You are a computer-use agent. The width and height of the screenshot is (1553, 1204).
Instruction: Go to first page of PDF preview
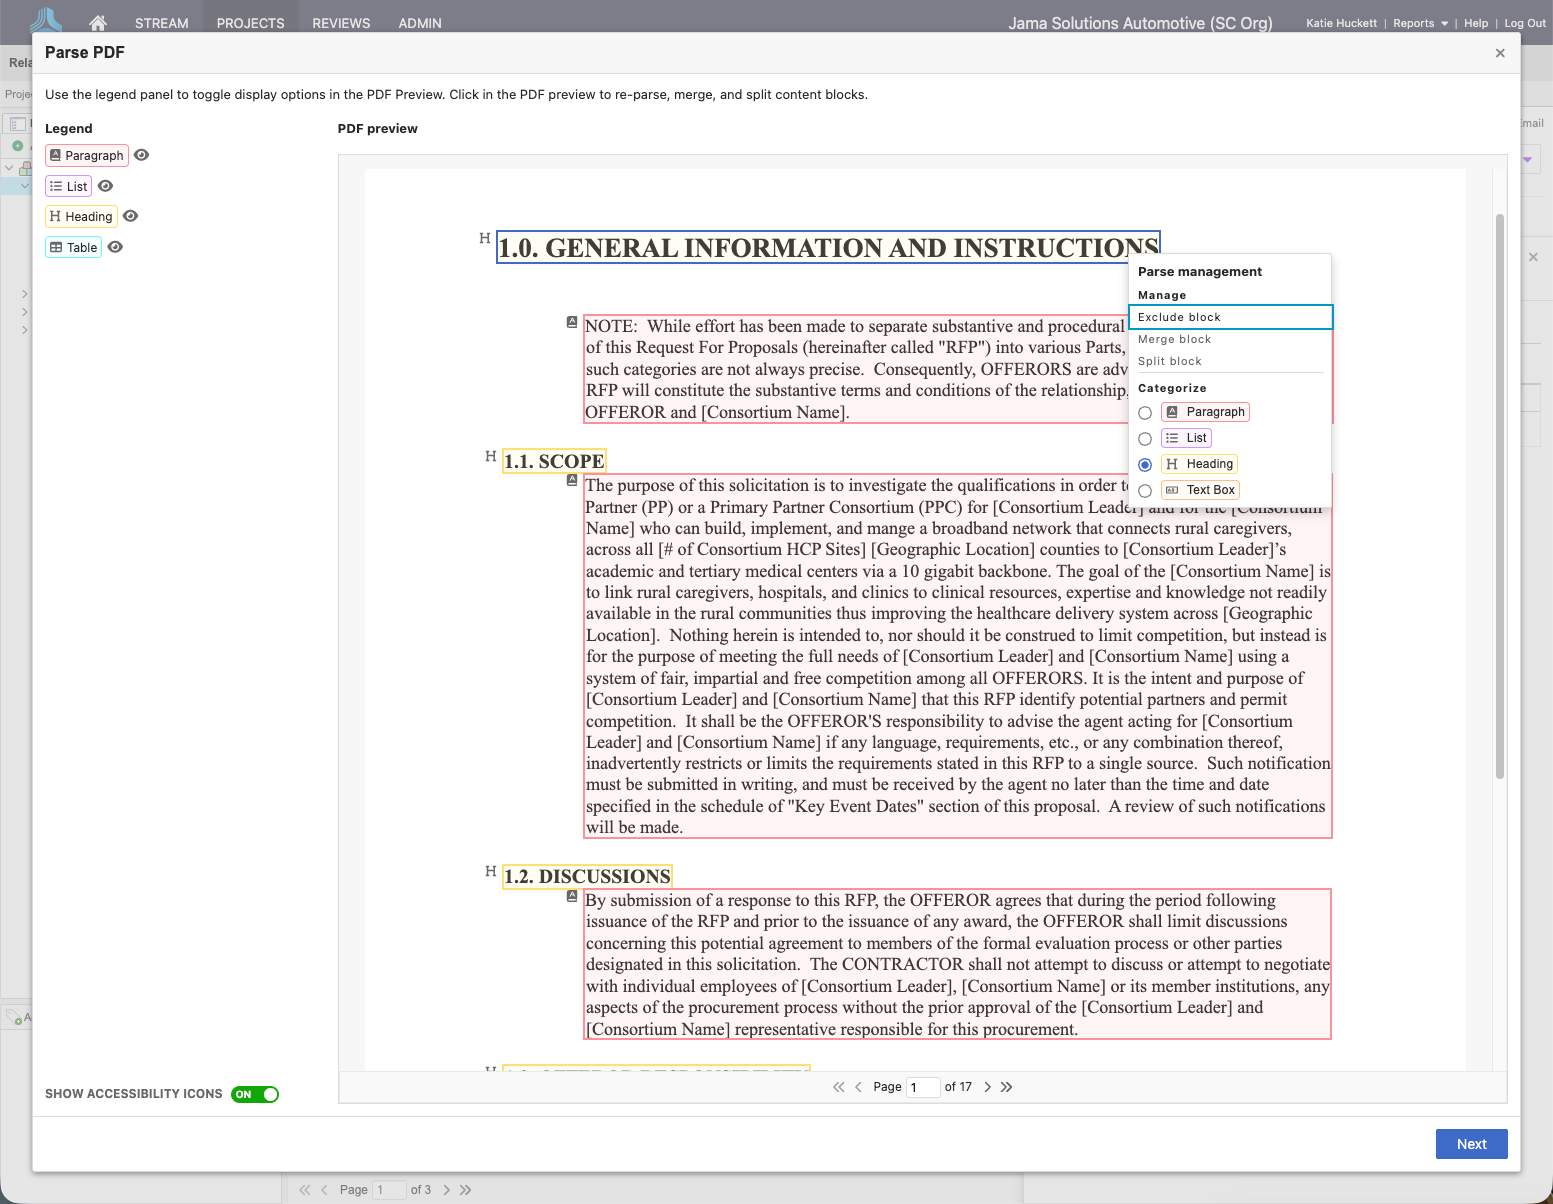click(838, 1087)
